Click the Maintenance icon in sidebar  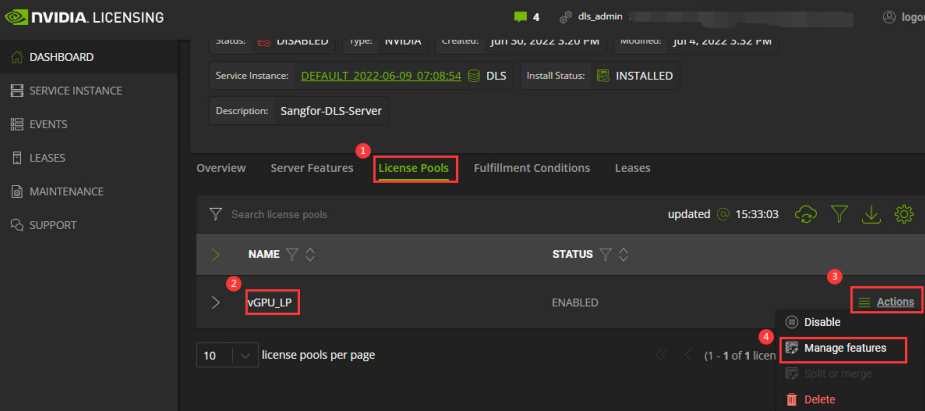point(17,192)
